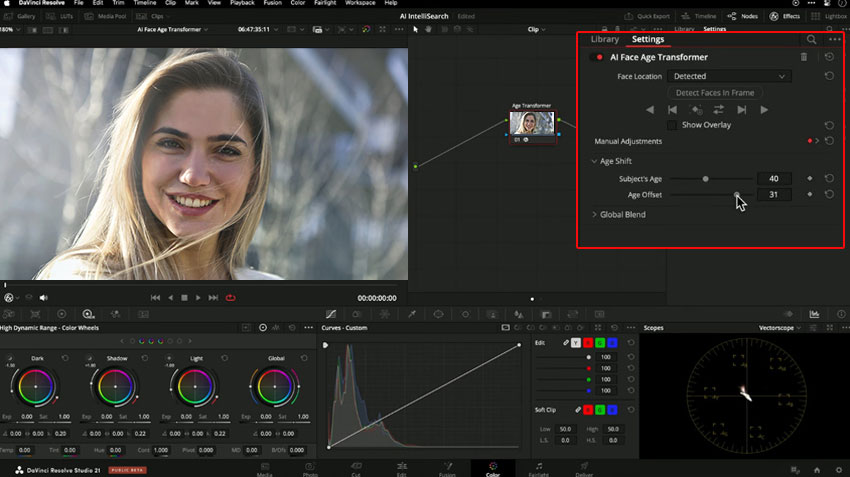Toggle the green curve channel in Edit
The height and width of the screenshot is (477, 850).
600,343
